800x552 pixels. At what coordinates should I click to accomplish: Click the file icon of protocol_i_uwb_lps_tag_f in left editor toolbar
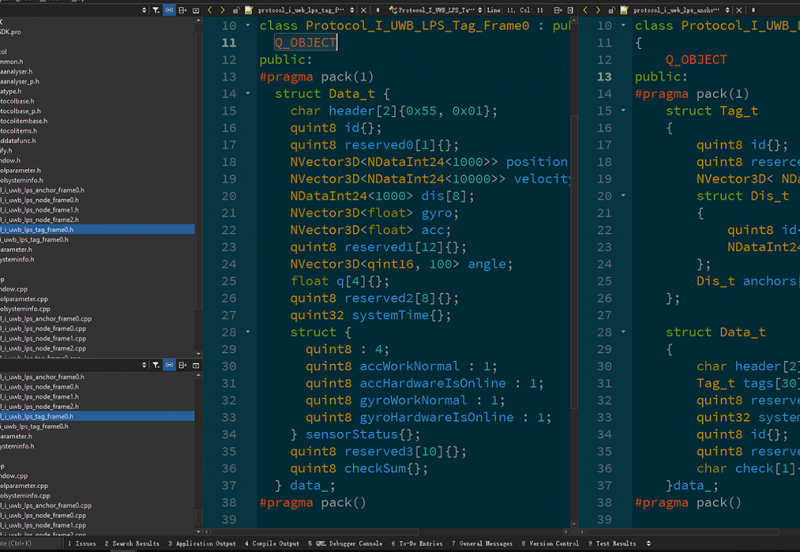click(249, 10)
